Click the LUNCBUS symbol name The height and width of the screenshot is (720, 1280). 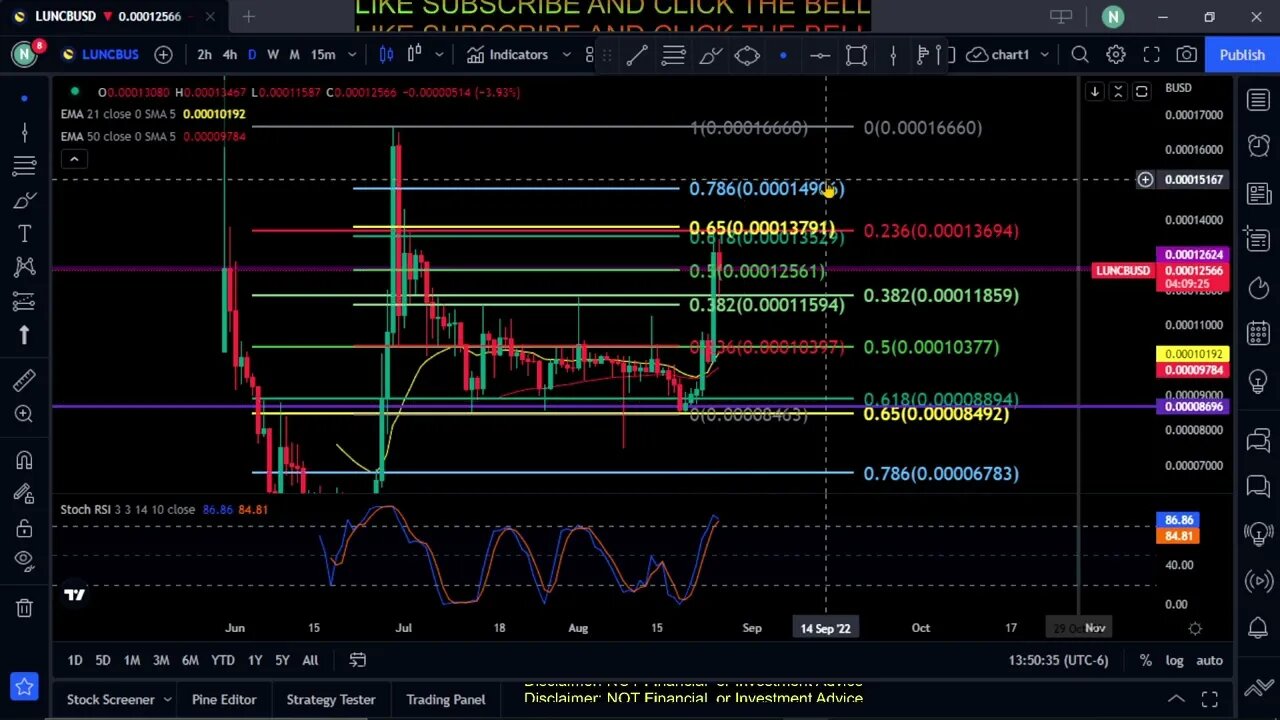[x=110, y=55]
